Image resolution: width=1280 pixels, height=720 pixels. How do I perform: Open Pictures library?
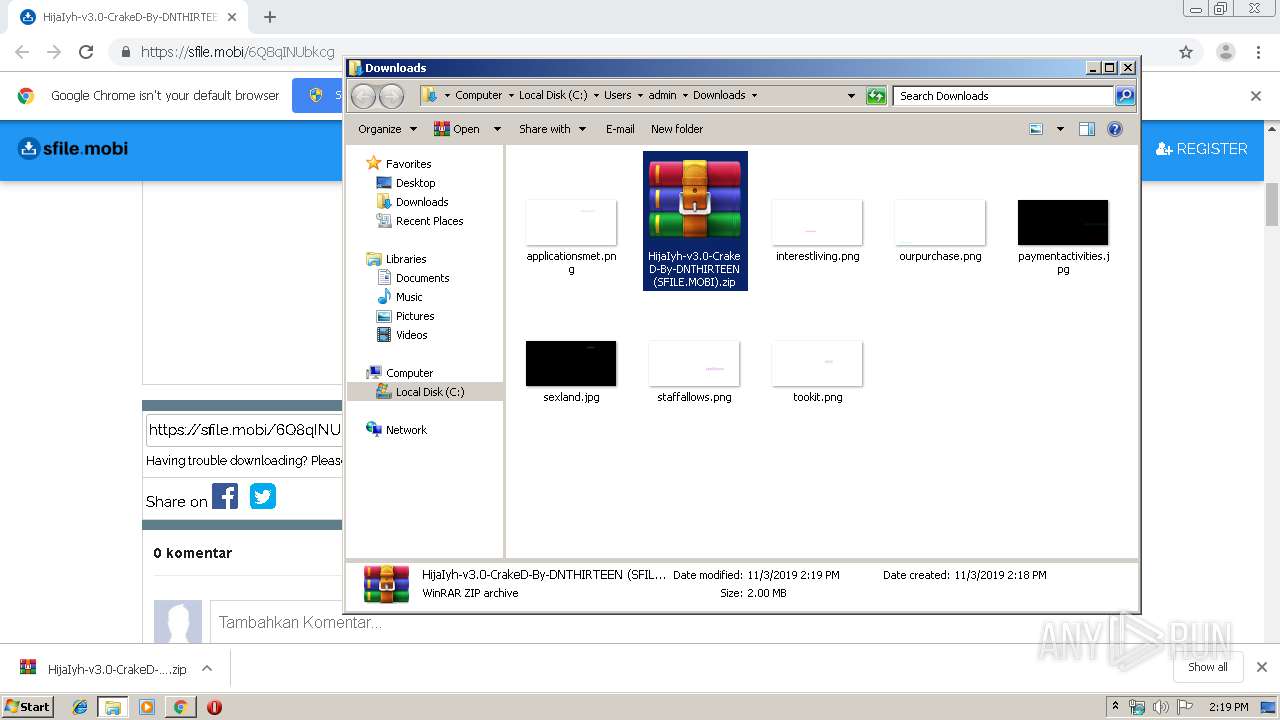405,316
